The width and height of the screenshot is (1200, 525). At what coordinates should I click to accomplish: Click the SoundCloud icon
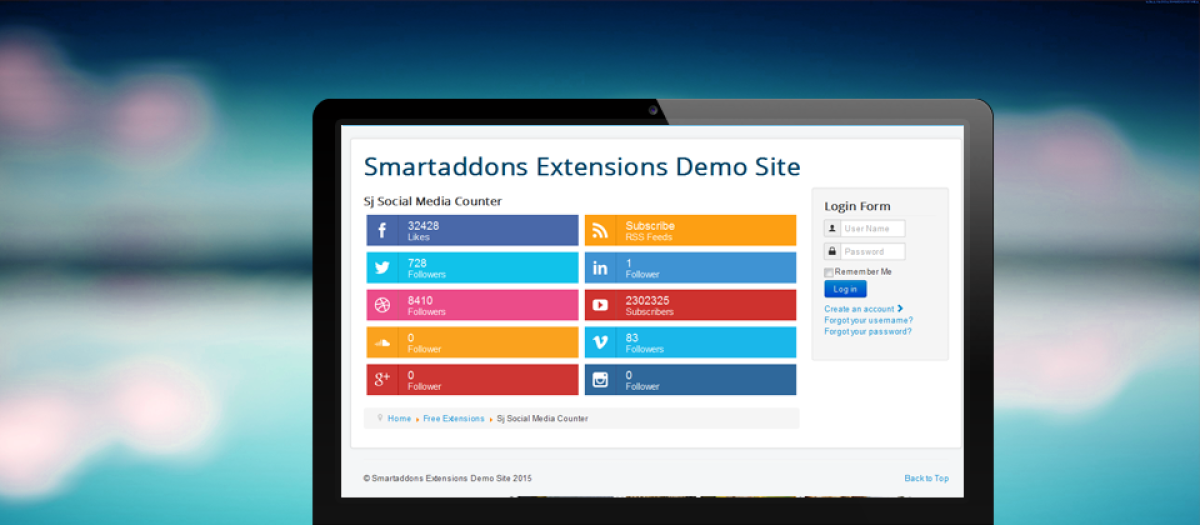pos(382,343)
